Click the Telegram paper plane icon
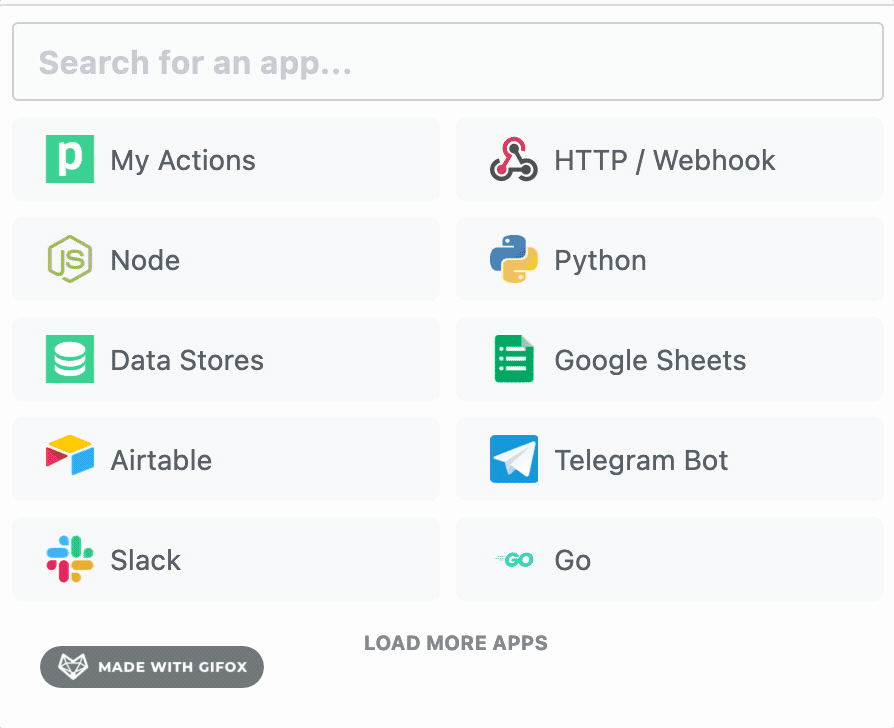This screenshot has height=728, width=894. (x=513, y=459)
